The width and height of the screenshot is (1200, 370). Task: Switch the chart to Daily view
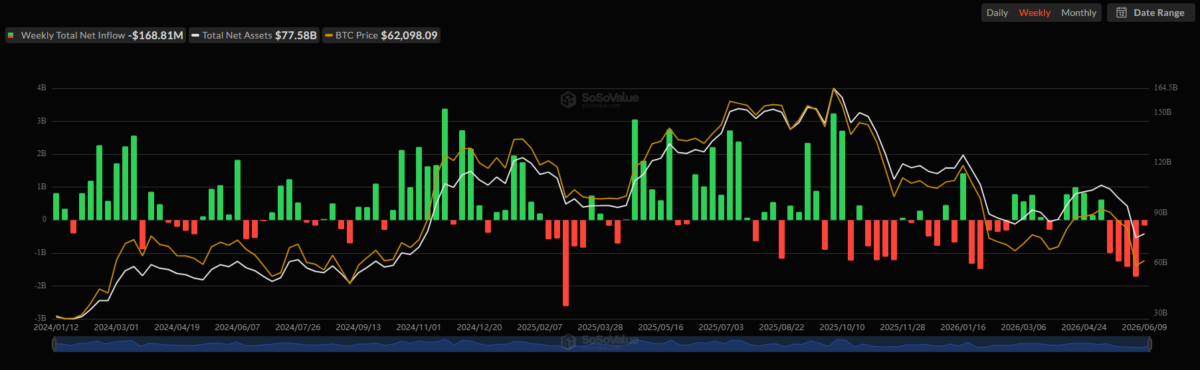pyautogui.click(x=996, y=13)
